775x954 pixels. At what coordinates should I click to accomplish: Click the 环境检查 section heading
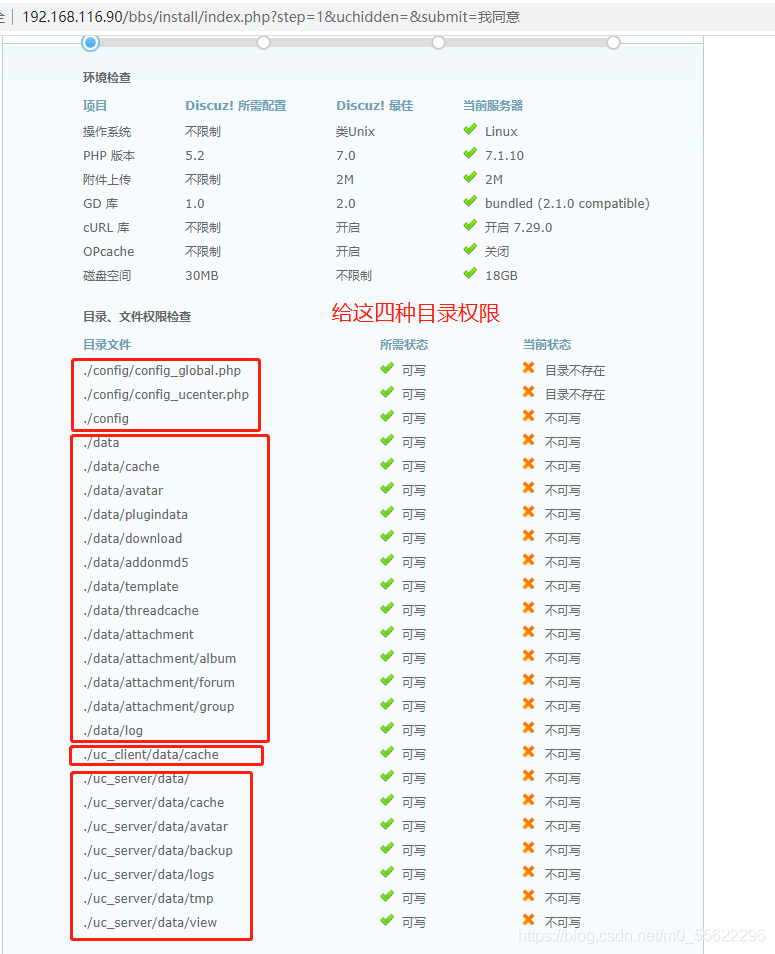coord(107,77)
